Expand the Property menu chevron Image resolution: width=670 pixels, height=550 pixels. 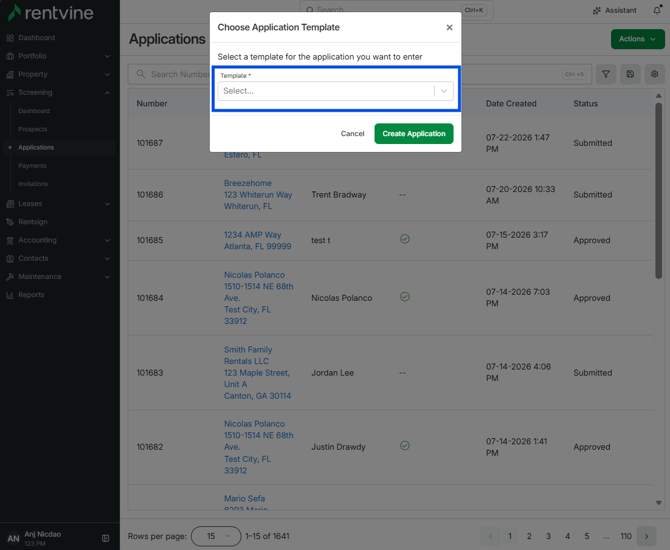tap(107, 74)
